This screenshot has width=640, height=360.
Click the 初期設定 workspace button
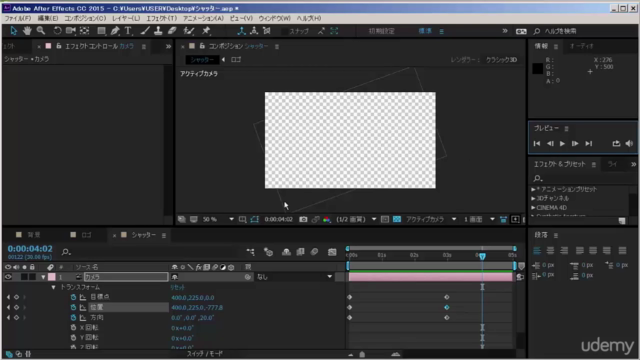(x=382, y=31)
